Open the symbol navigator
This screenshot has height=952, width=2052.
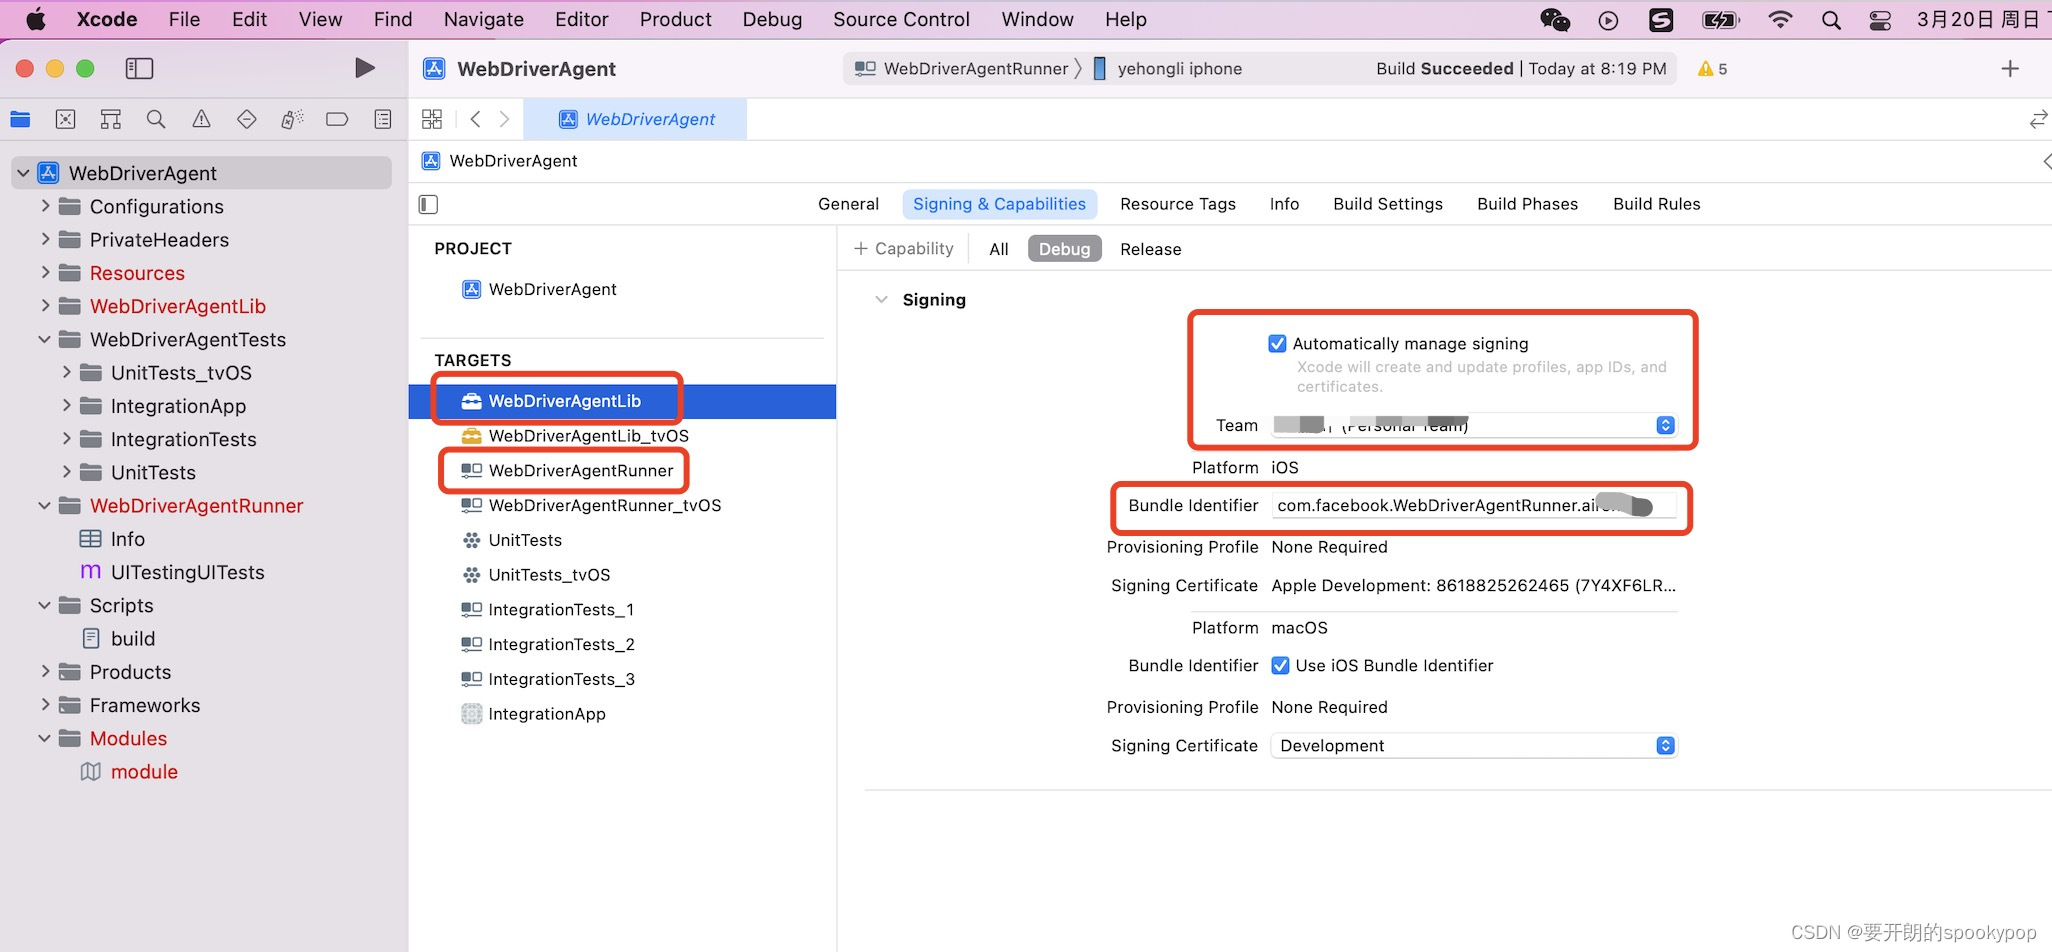111,119
